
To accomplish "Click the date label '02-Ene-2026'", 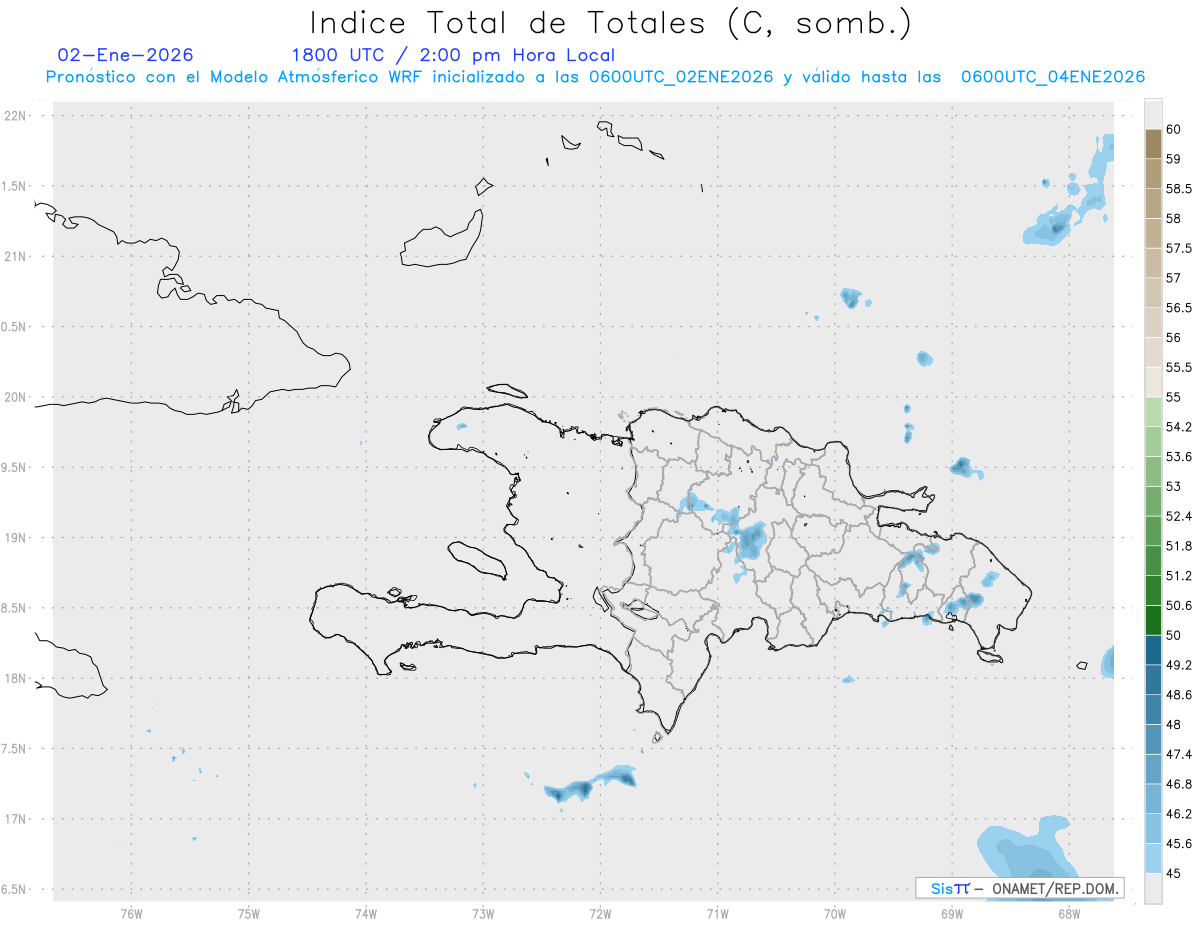I will (126, 55).
